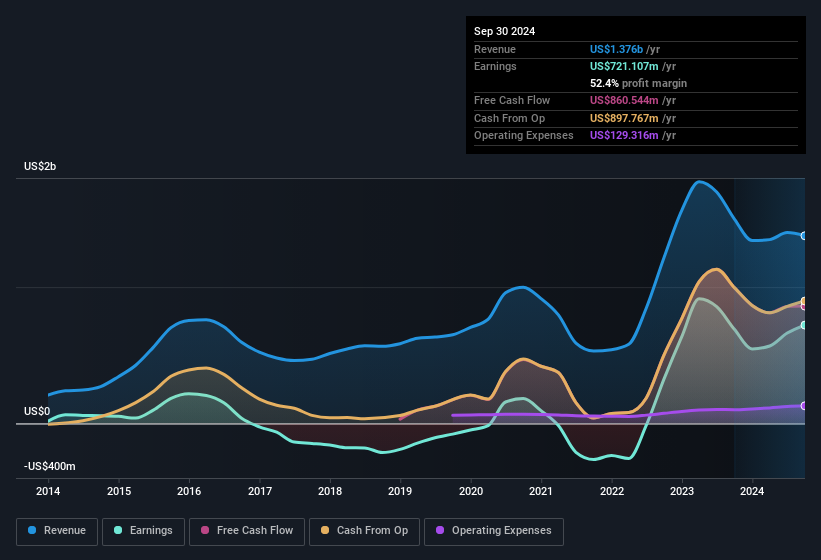This screenshot has height=560, width=821.
Task: Click the 2019 x-axis label
Action: pos(400,491)
